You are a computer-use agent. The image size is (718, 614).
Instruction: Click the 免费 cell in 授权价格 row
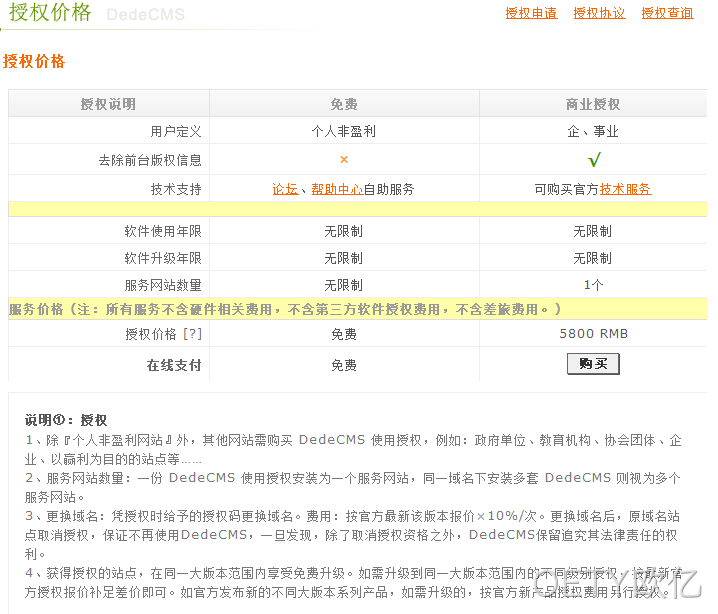[344, 334]
